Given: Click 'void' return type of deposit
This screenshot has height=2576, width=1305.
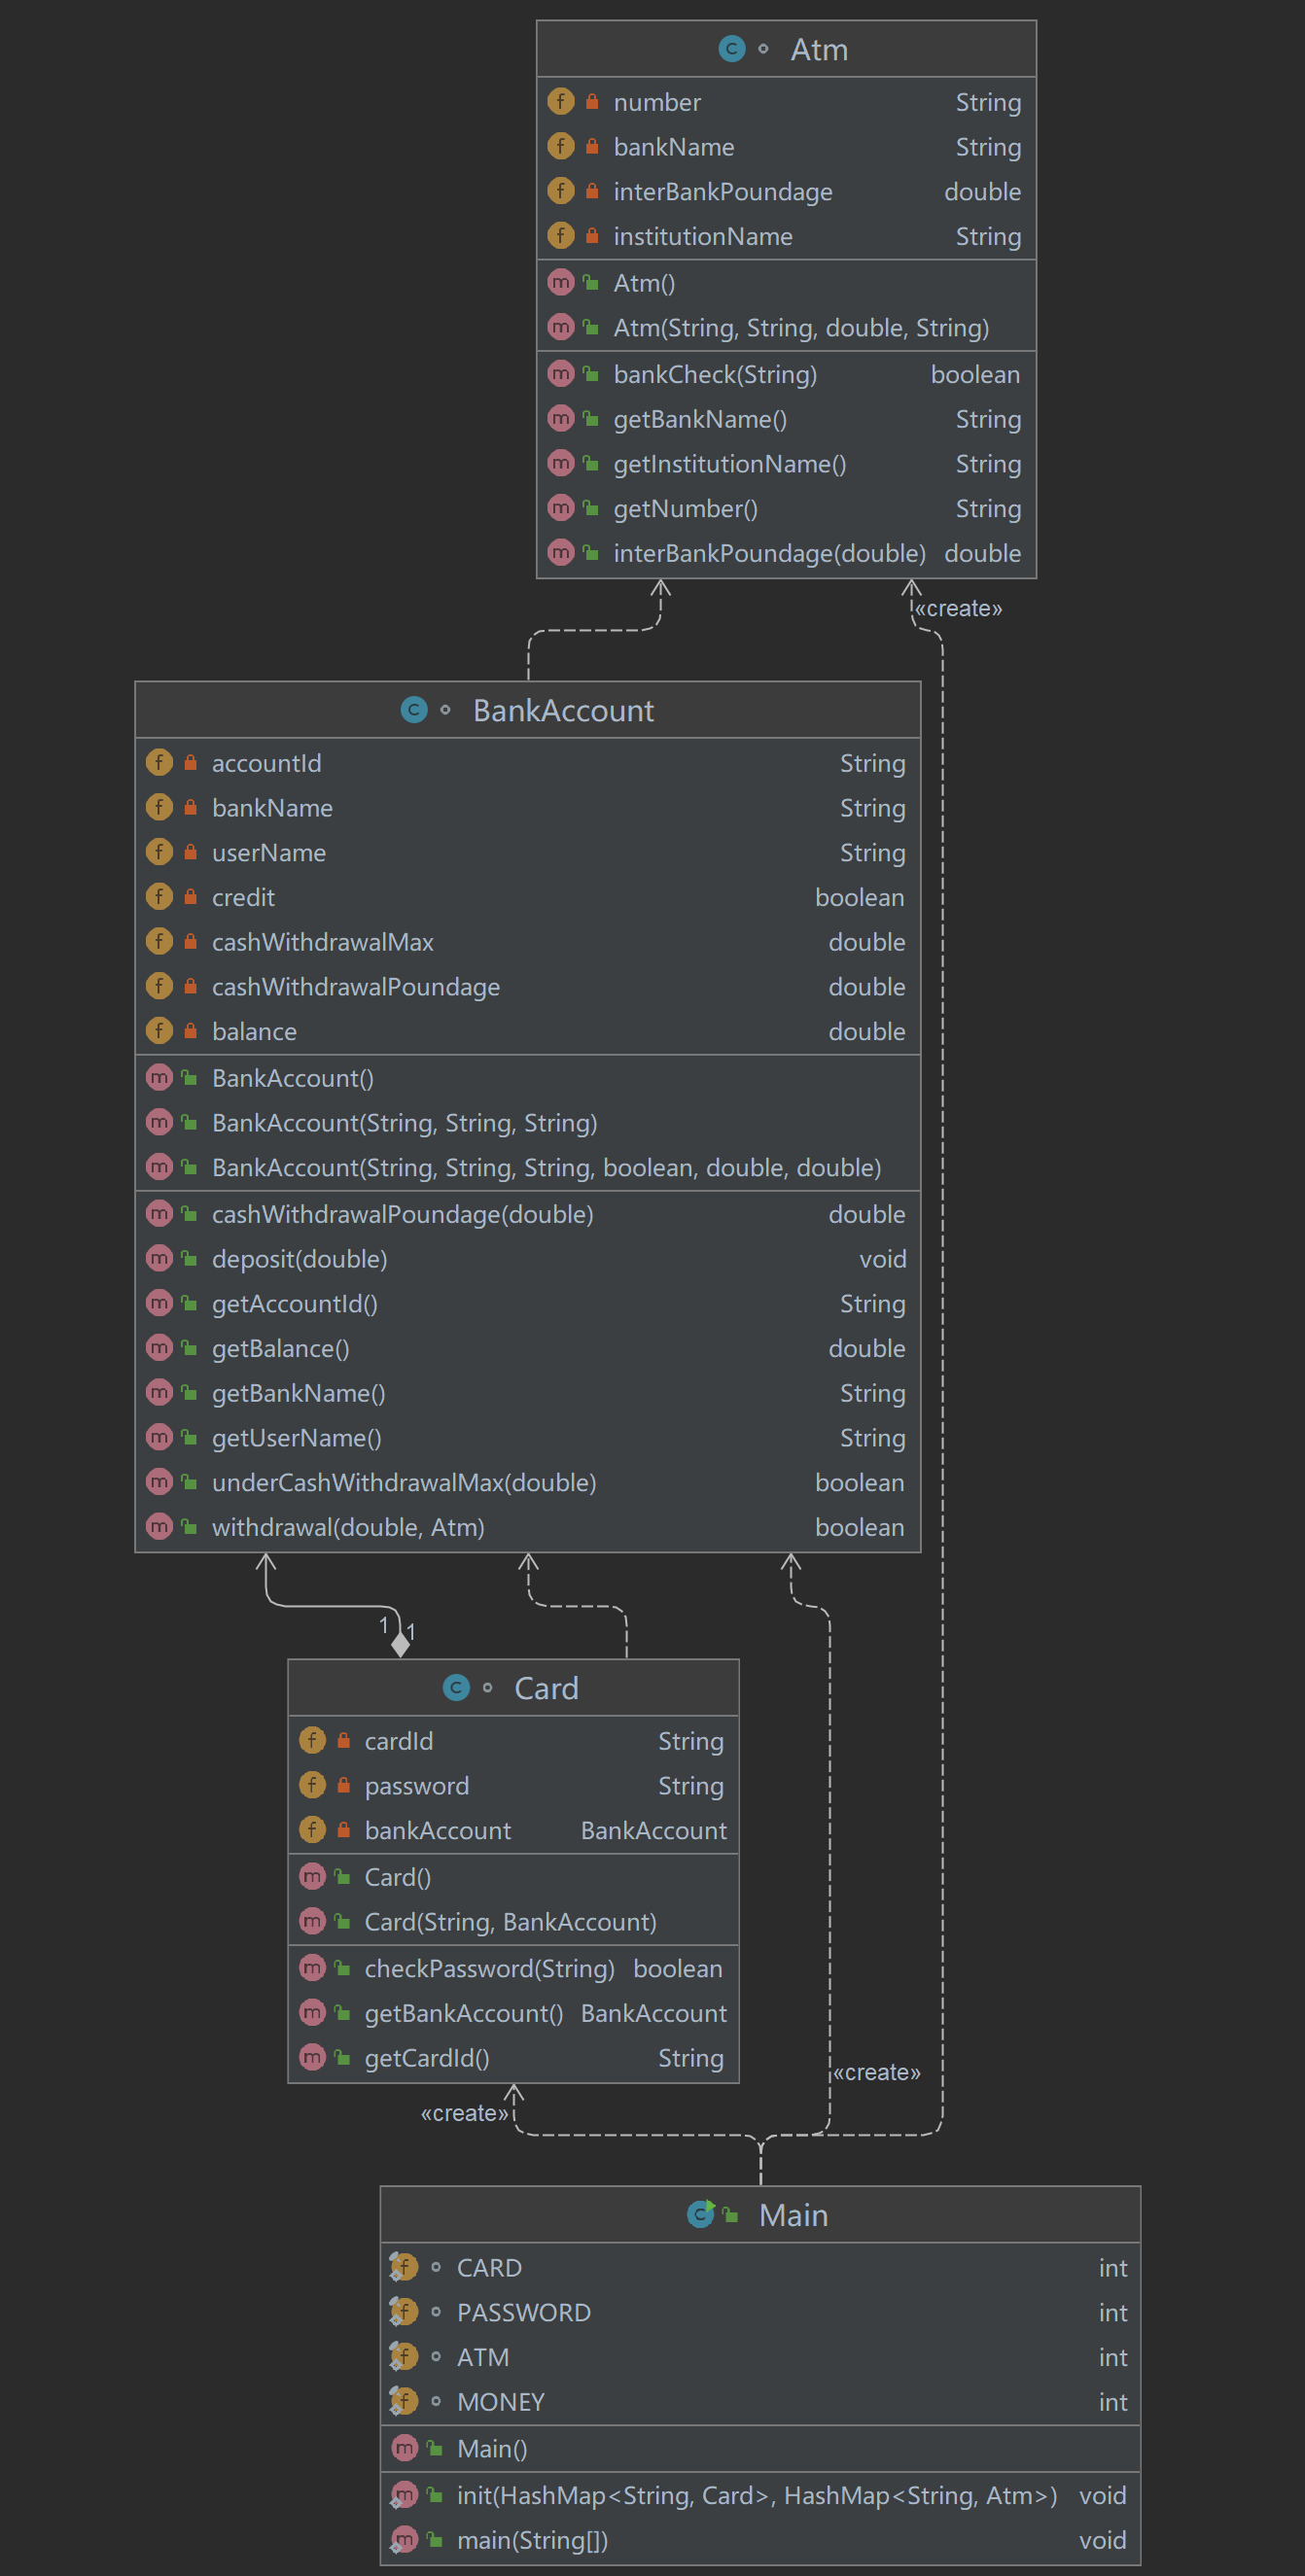Looking at the screenshot, I should point(882,1259).
